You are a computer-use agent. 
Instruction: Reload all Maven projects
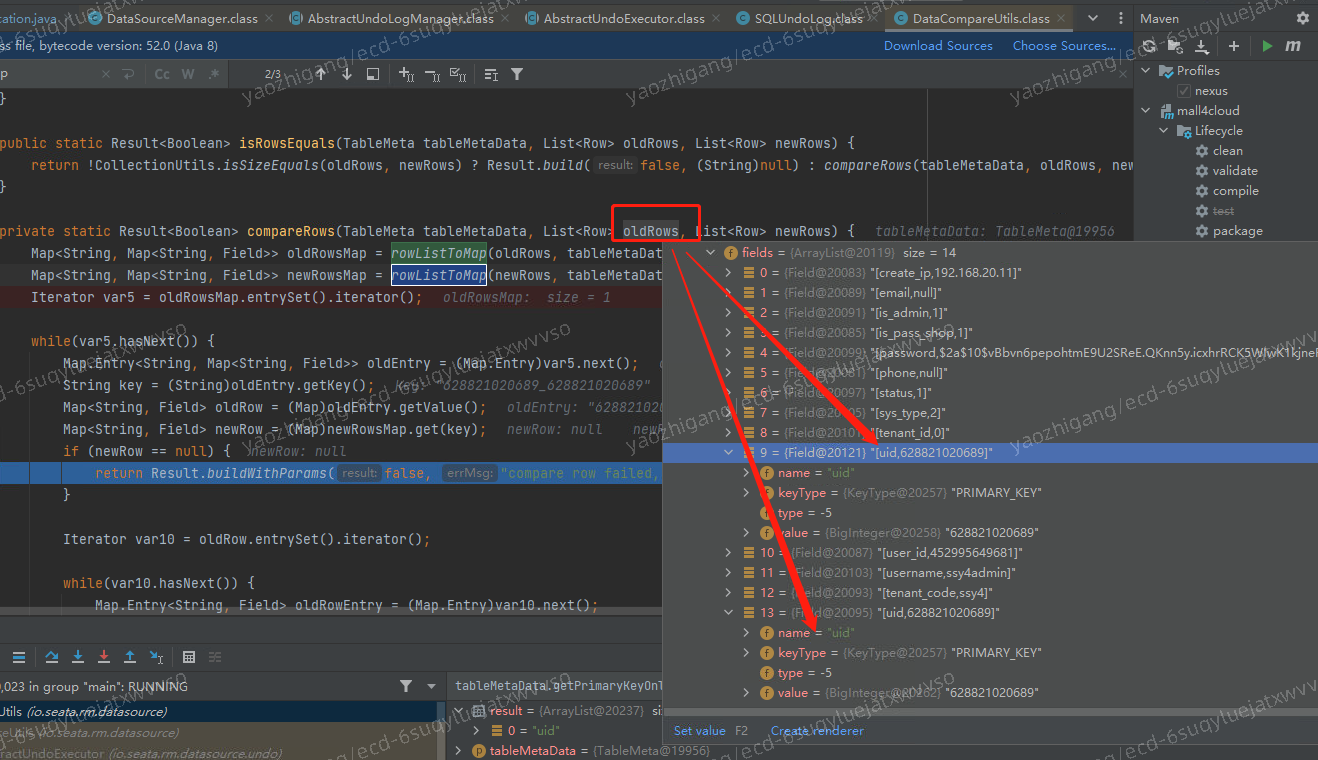coord(1149,46)
